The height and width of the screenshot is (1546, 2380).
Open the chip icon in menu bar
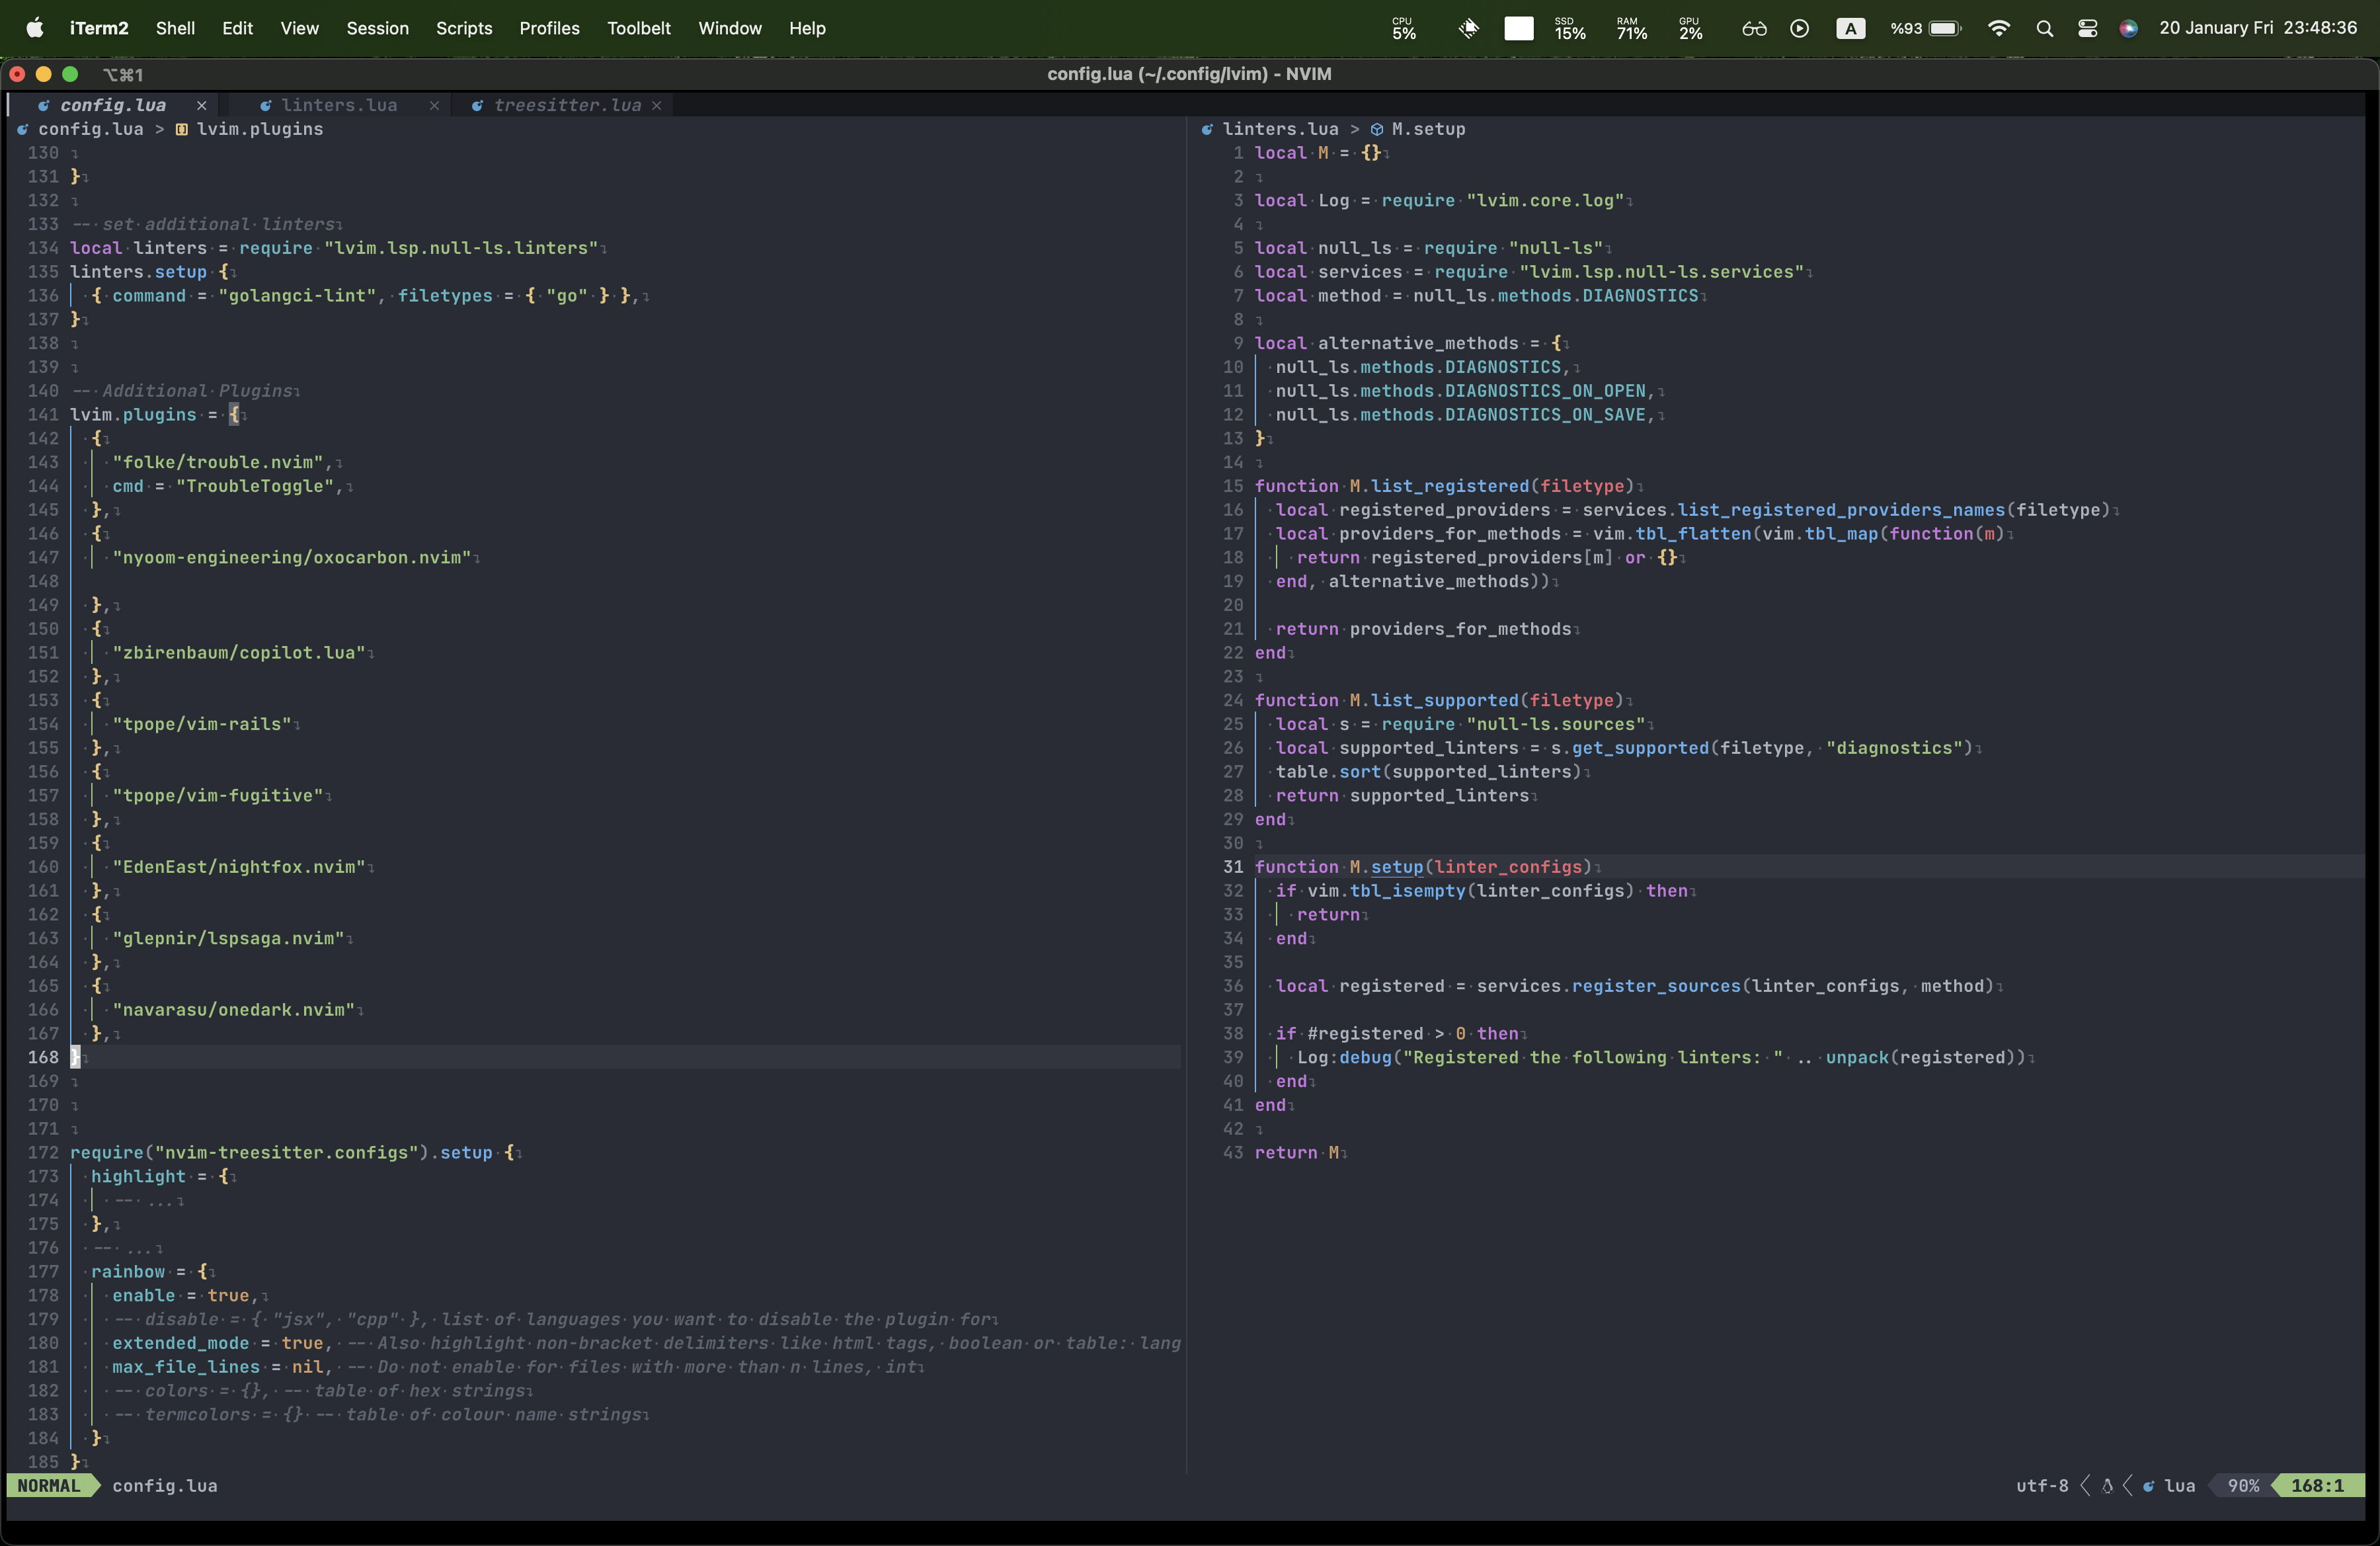coord(1468,28)
